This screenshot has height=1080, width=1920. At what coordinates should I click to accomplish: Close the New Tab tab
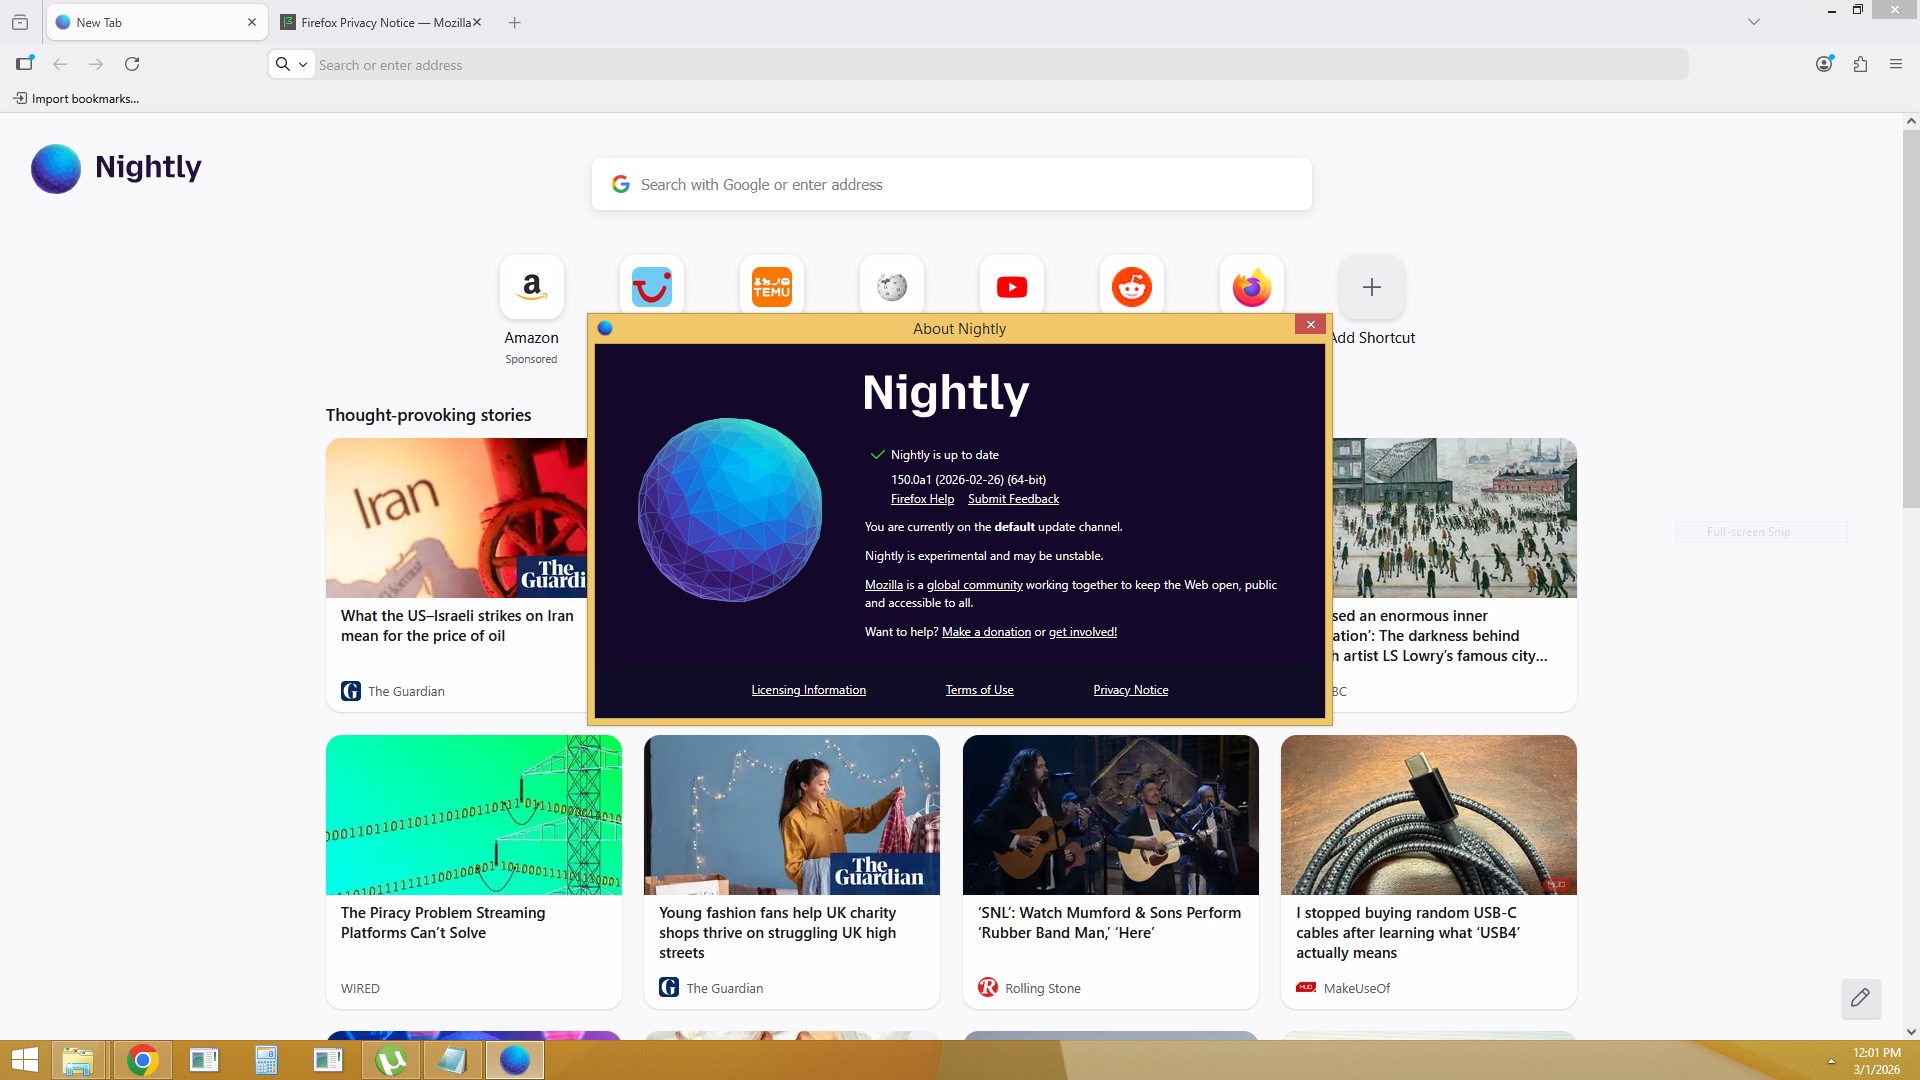(x=251, y=22)
